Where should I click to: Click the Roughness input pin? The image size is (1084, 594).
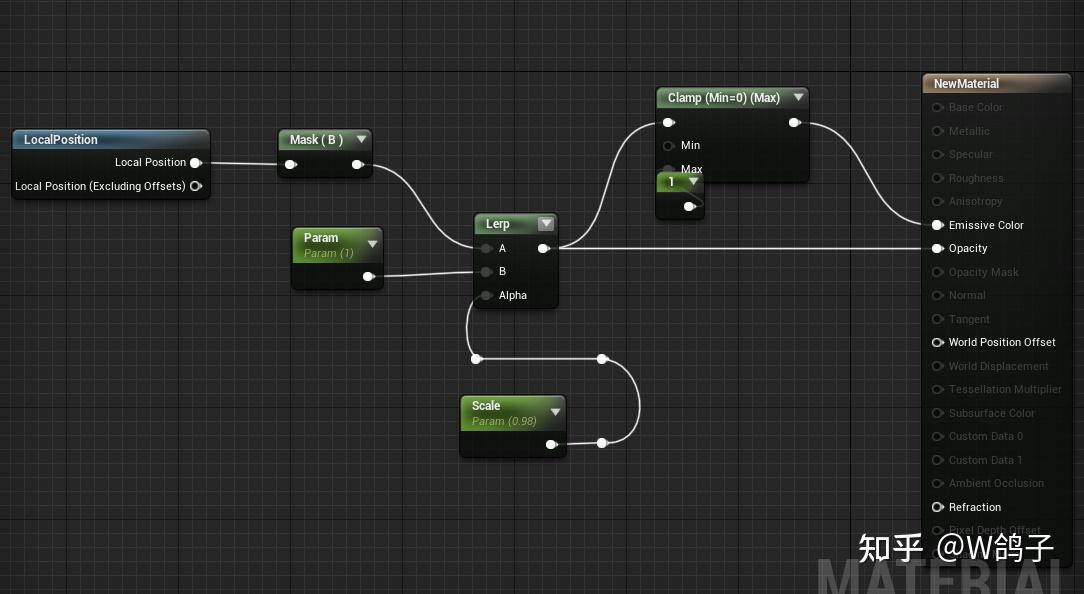pos(937,178)
